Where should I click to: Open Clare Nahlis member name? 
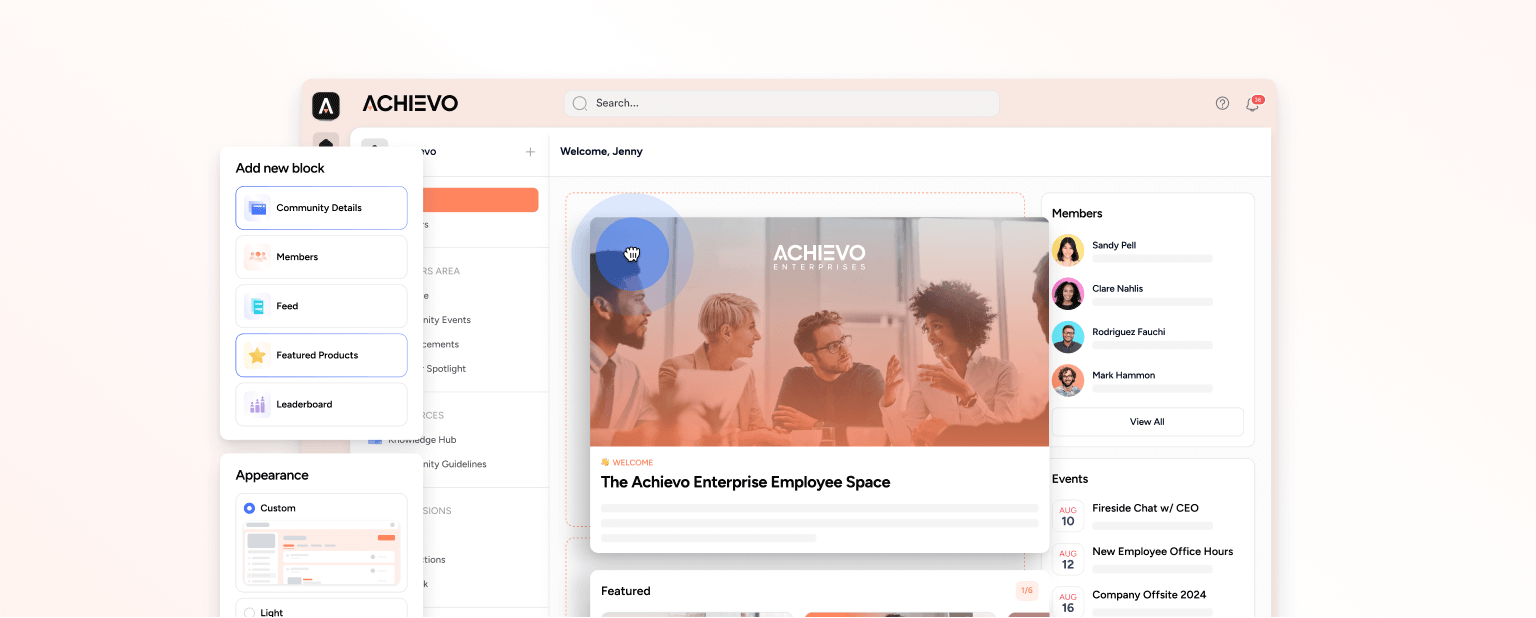[1118, 289]
